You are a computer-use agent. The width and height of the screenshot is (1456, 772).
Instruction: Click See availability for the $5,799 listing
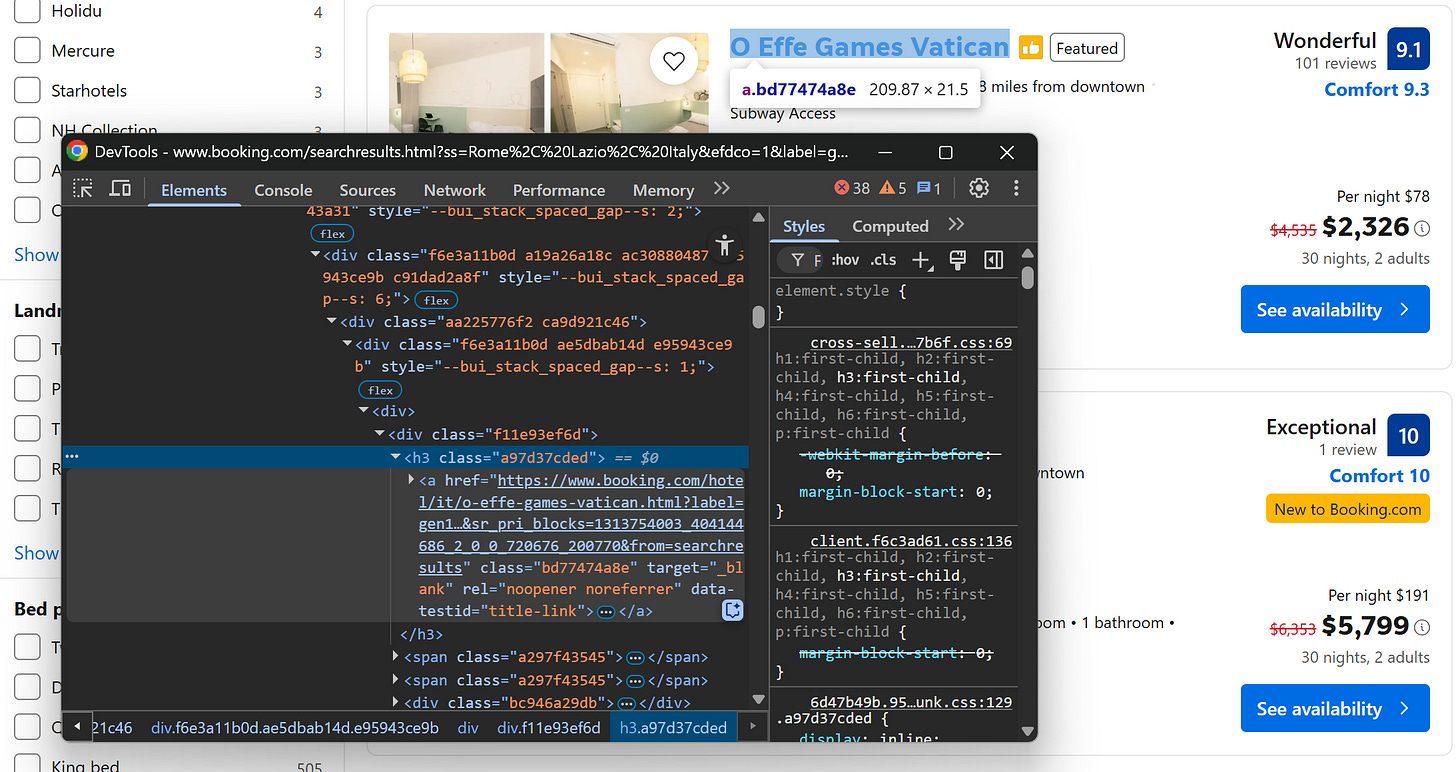(x=1335, y=709)
